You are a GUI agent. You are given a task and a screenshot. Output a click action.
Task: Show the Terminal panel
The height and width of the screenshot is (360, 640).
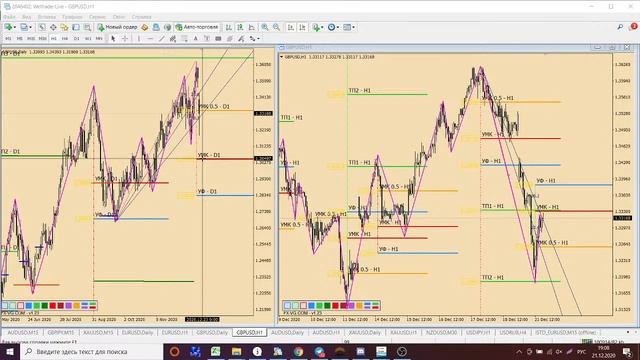point(76,27)
